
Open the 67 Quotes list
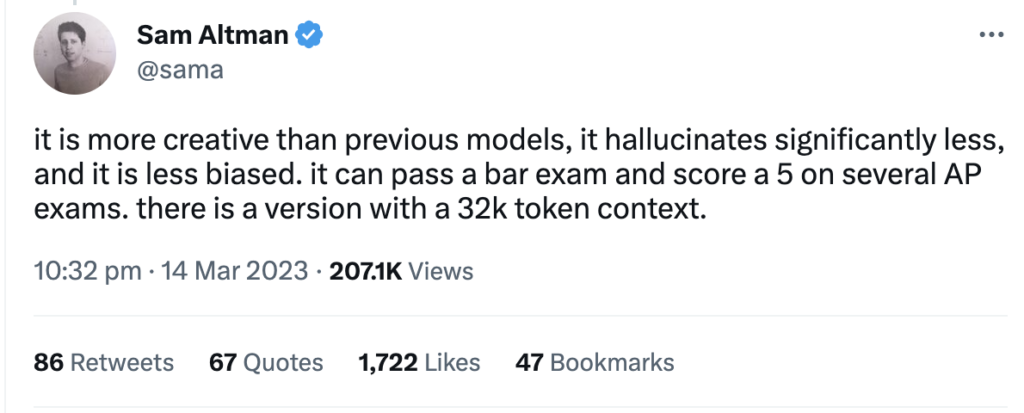[266, 362]
